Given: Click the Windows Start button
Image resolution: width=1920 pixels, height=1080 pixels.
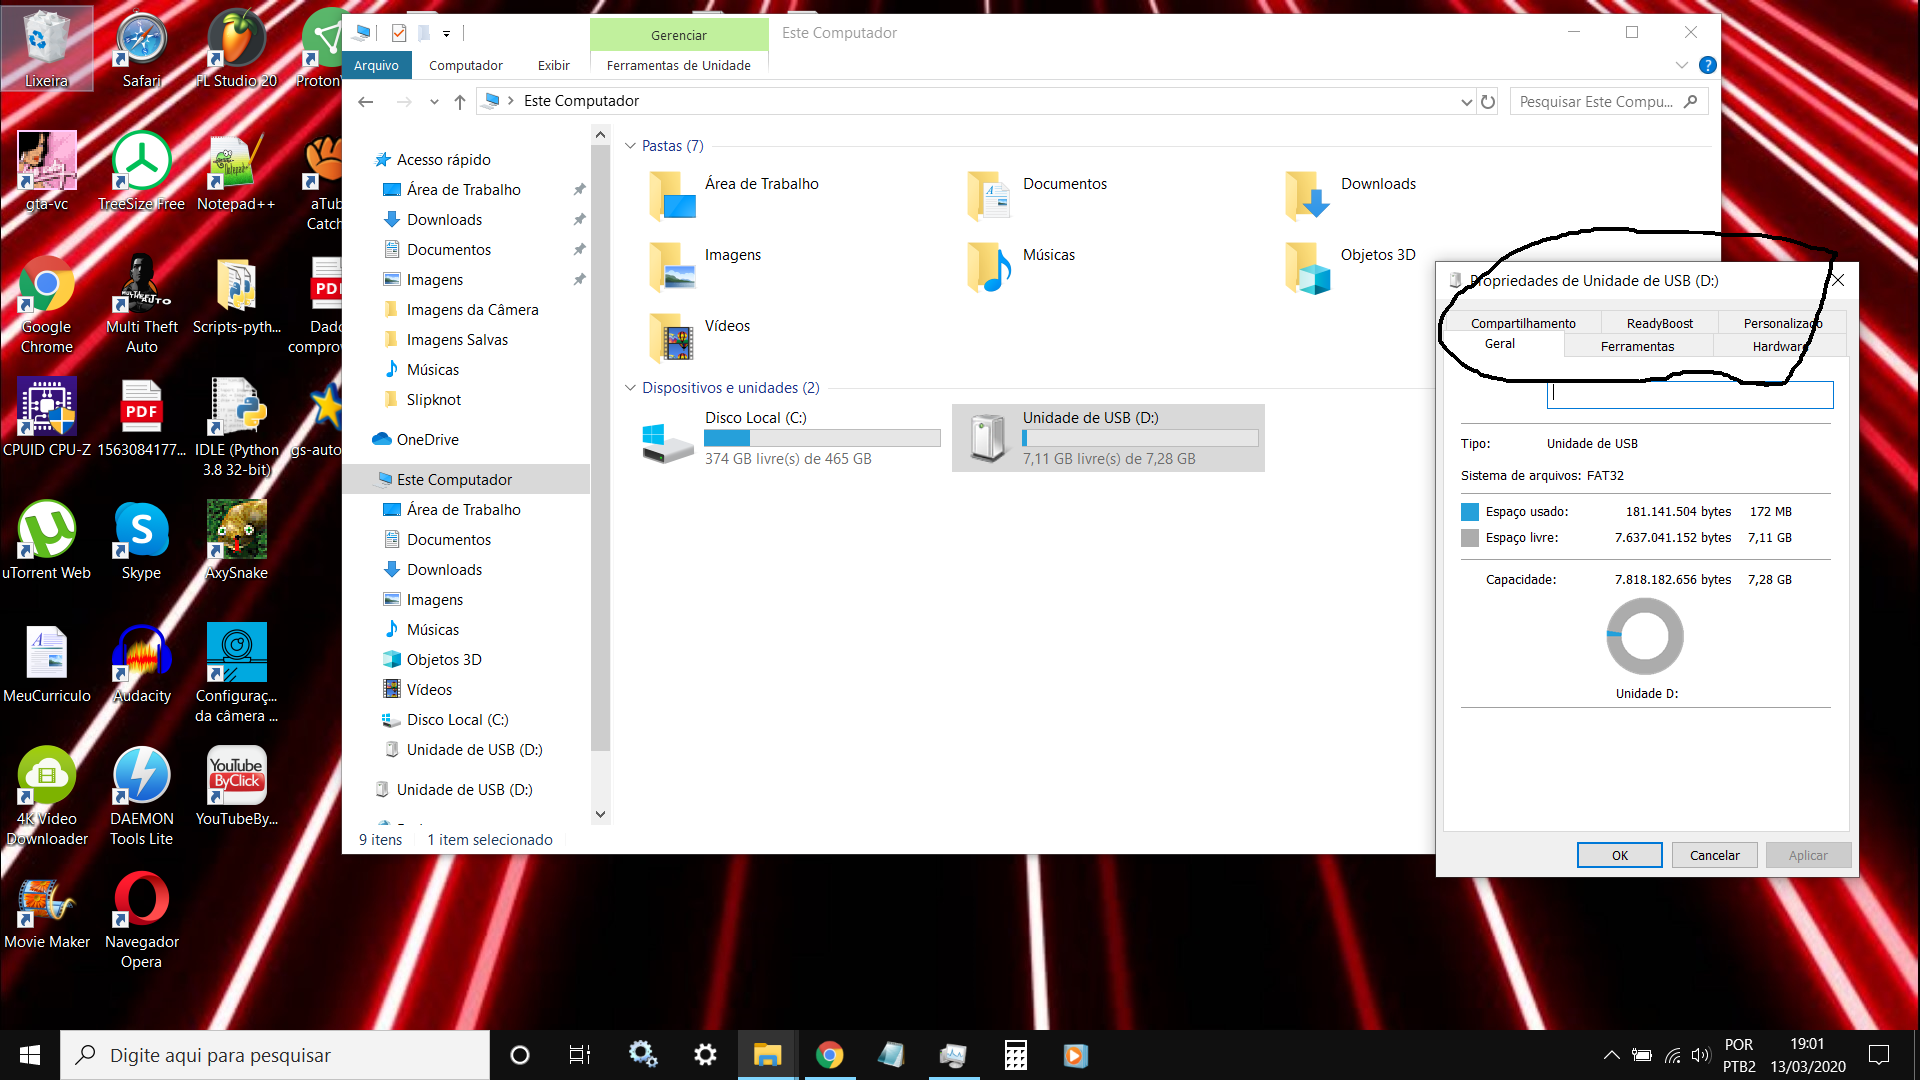Looking at the screenshot, I should pos(30,1055).
